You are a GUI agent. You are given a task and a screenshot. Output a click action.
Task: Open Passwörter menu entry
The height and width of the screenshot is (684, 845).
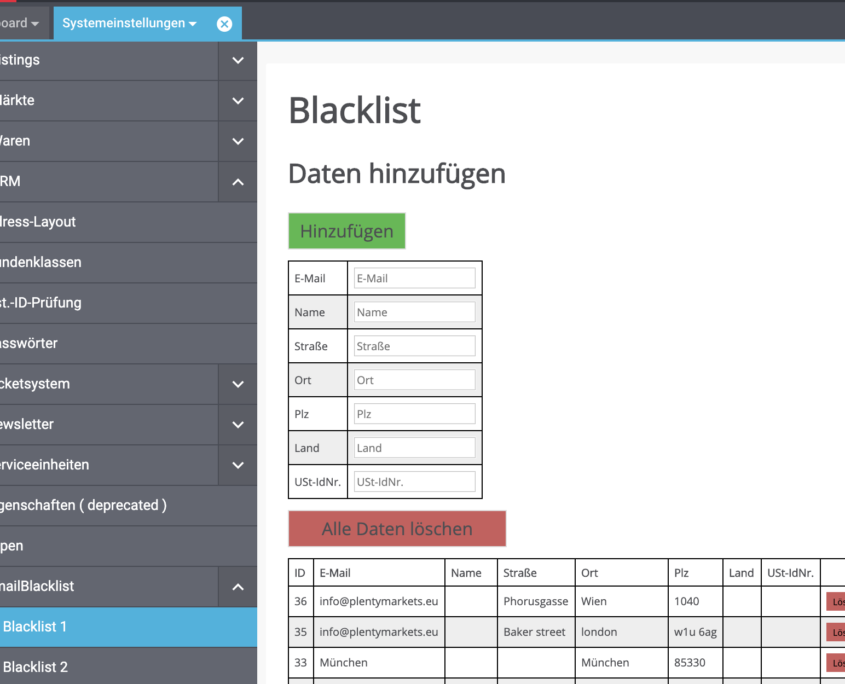(x=128, y=343)
